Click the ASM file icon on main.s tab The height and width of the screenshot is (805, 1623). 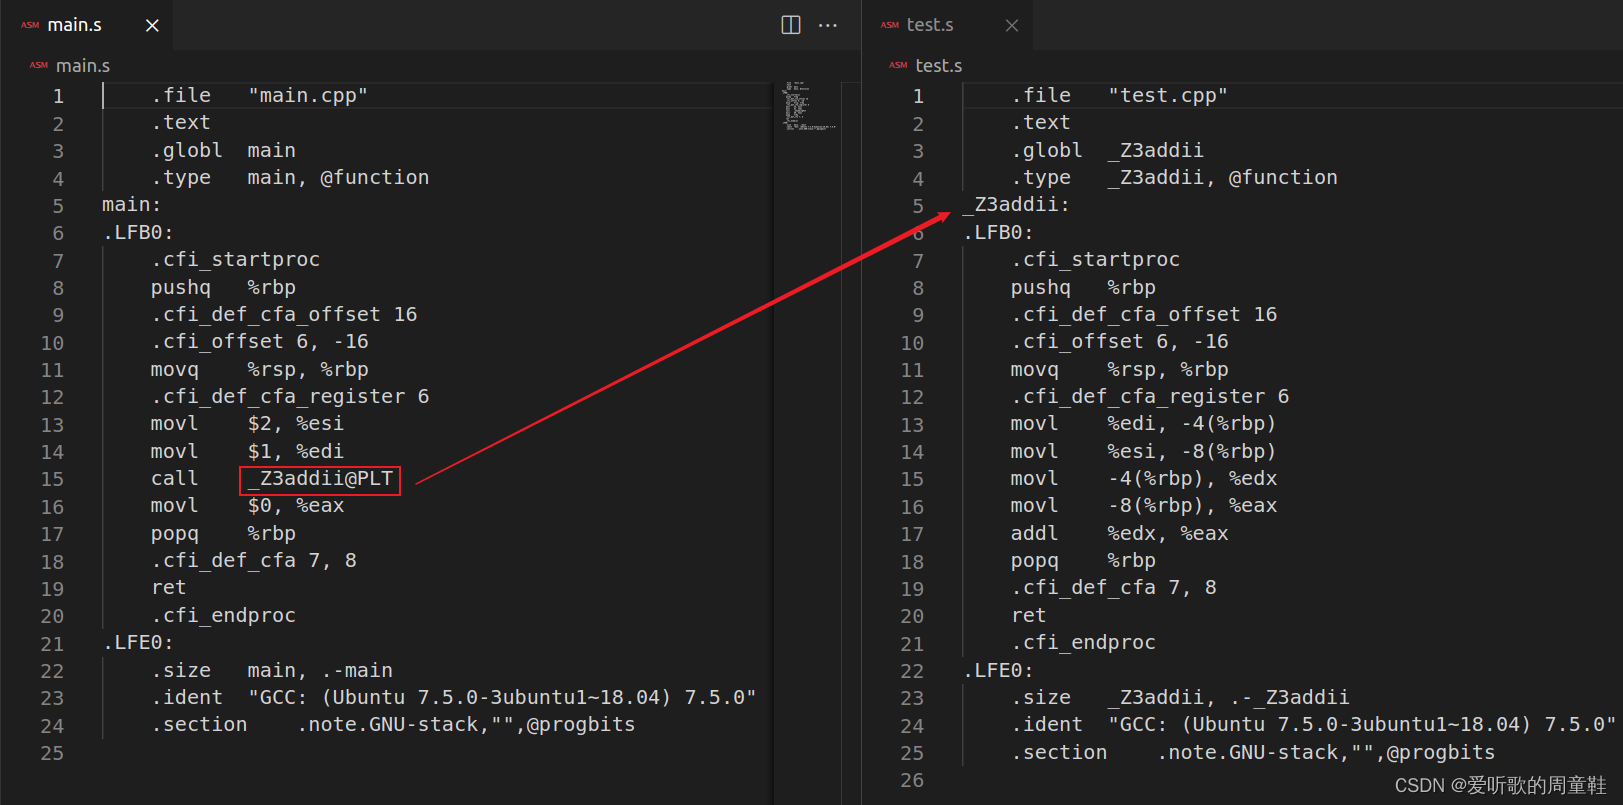point(30,25)
